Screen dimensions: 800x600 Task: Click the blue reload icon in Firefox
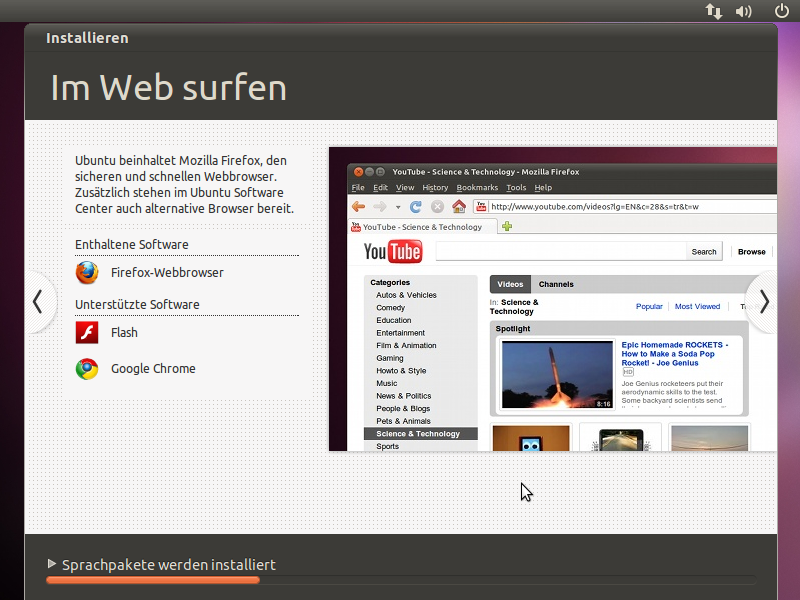coord(416,207)
